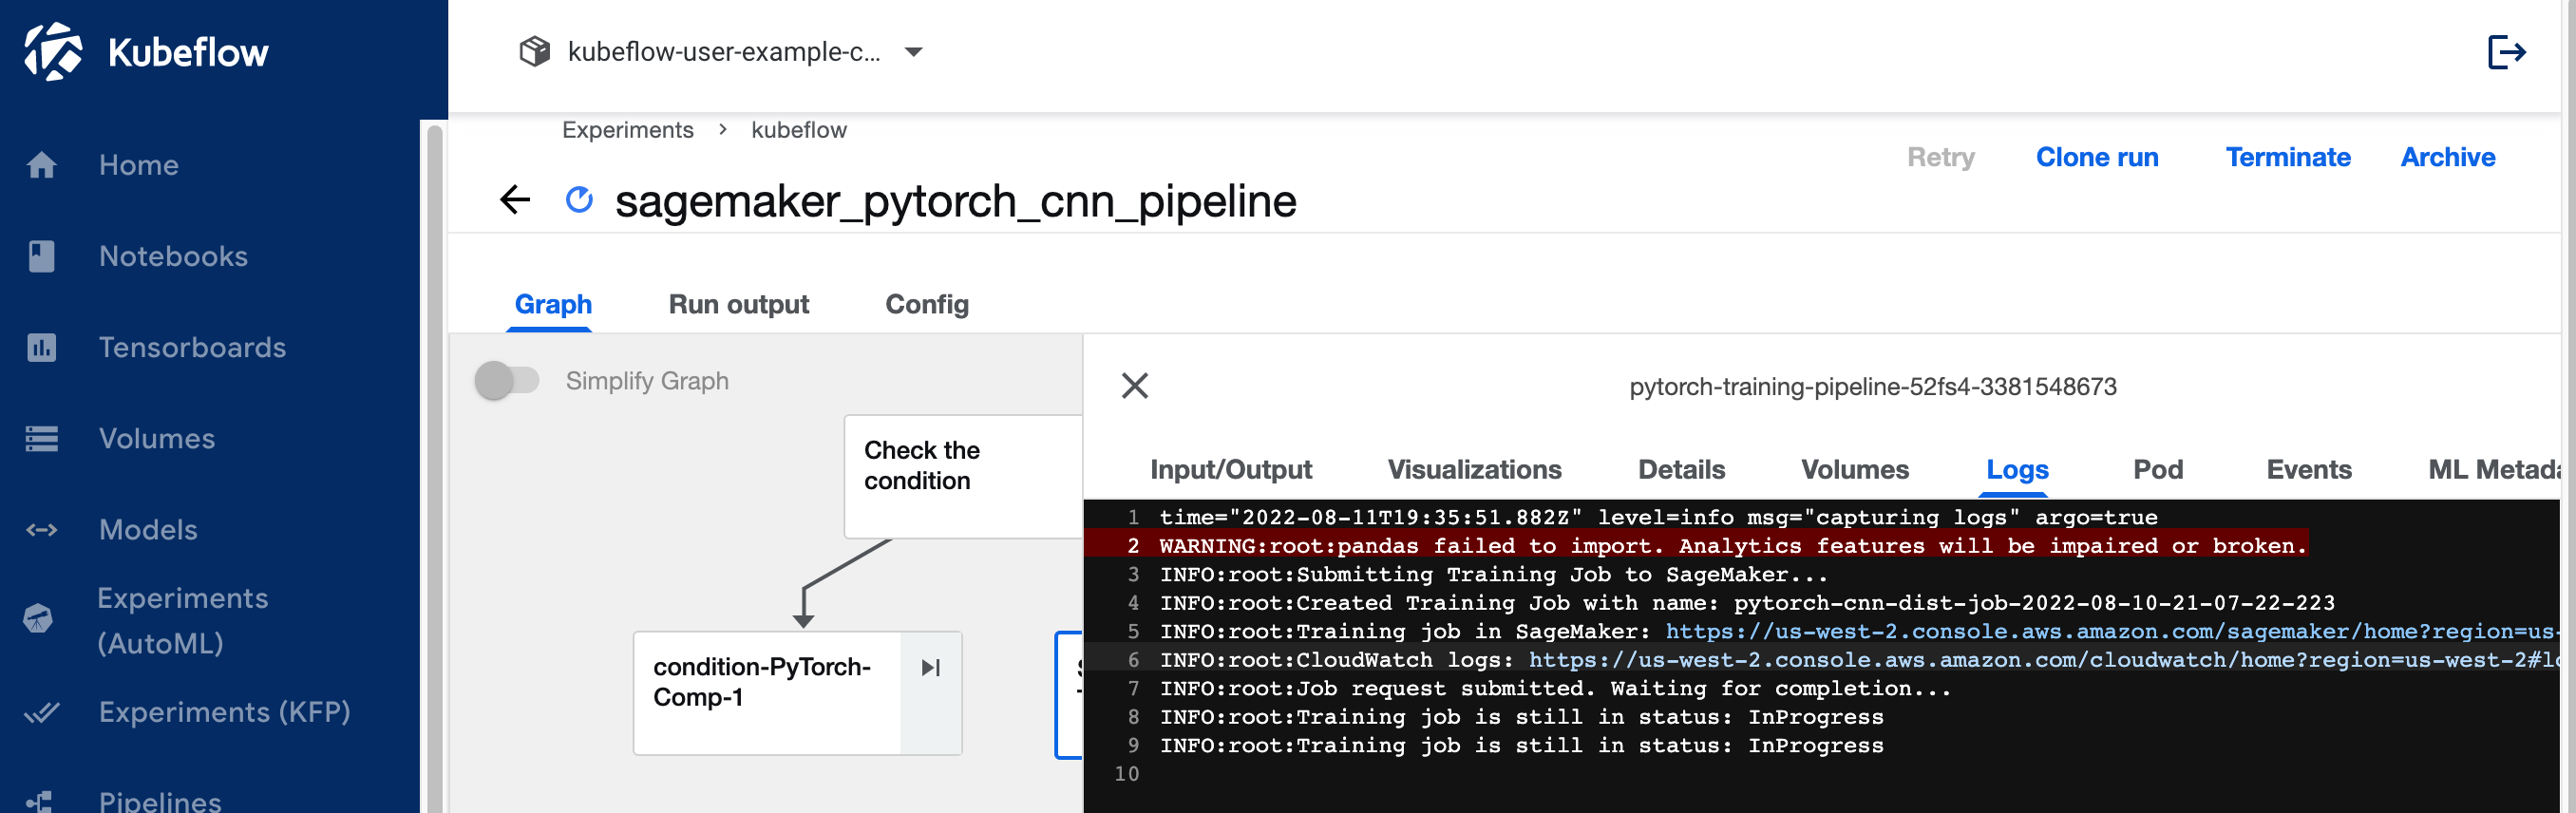The width and height of the screenshot is (2576, 813).
Task: Go to Home in the sidebar
Action: (x=138, y=165)
